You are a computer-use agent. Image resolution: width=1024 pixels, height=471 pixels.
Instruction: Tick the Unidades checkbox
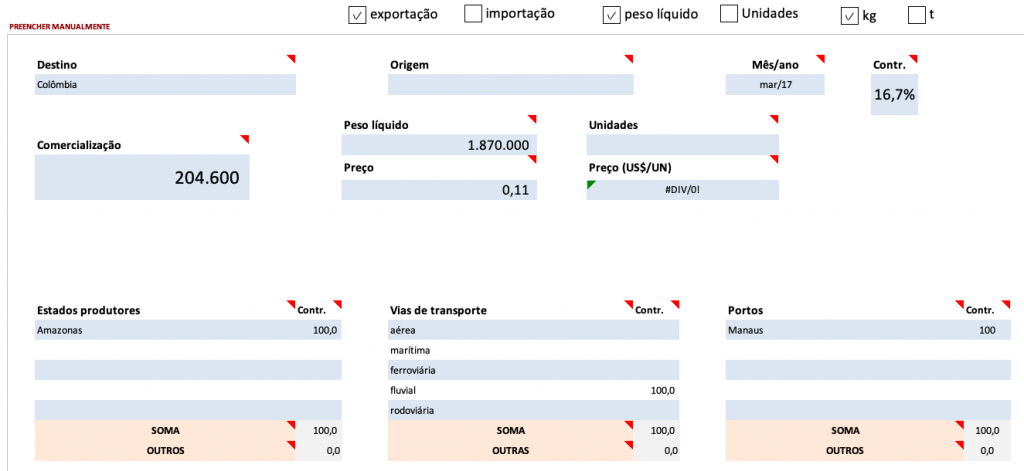tap(729, 14)
